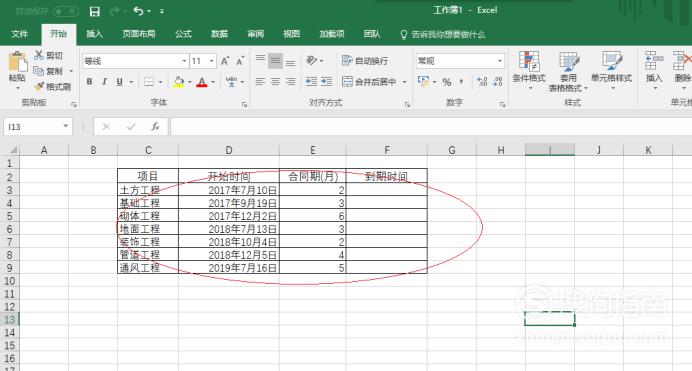Click the phonetic guide (文) icon
This screenshot has width=692, height=371.
pos(231,82)
